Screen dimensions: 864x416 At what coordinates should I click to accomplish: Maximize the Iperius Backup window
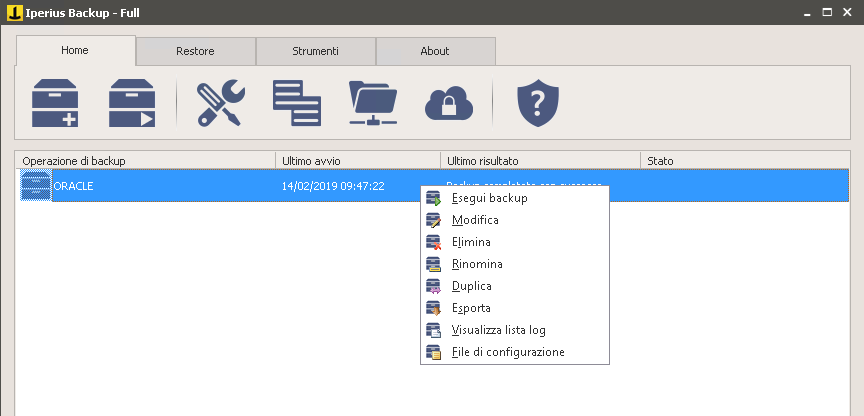click(827, 12)
